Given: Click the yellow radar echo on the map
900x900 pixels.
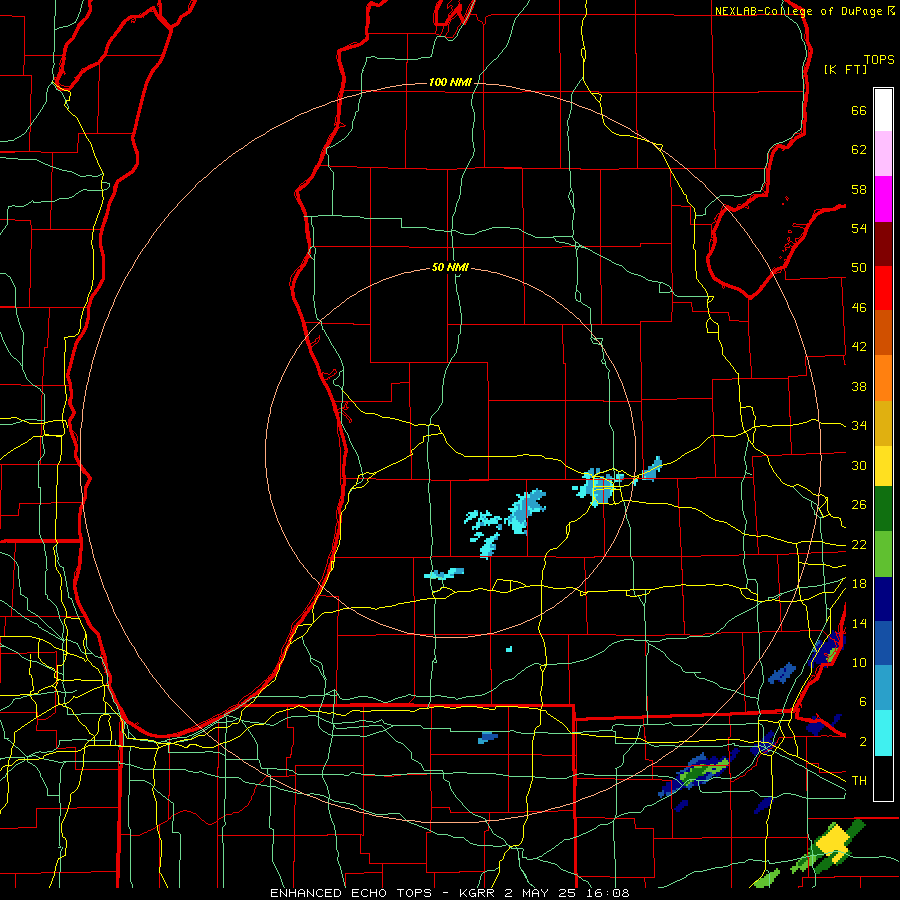Looking at the screenshot, I should coord(833,841).
